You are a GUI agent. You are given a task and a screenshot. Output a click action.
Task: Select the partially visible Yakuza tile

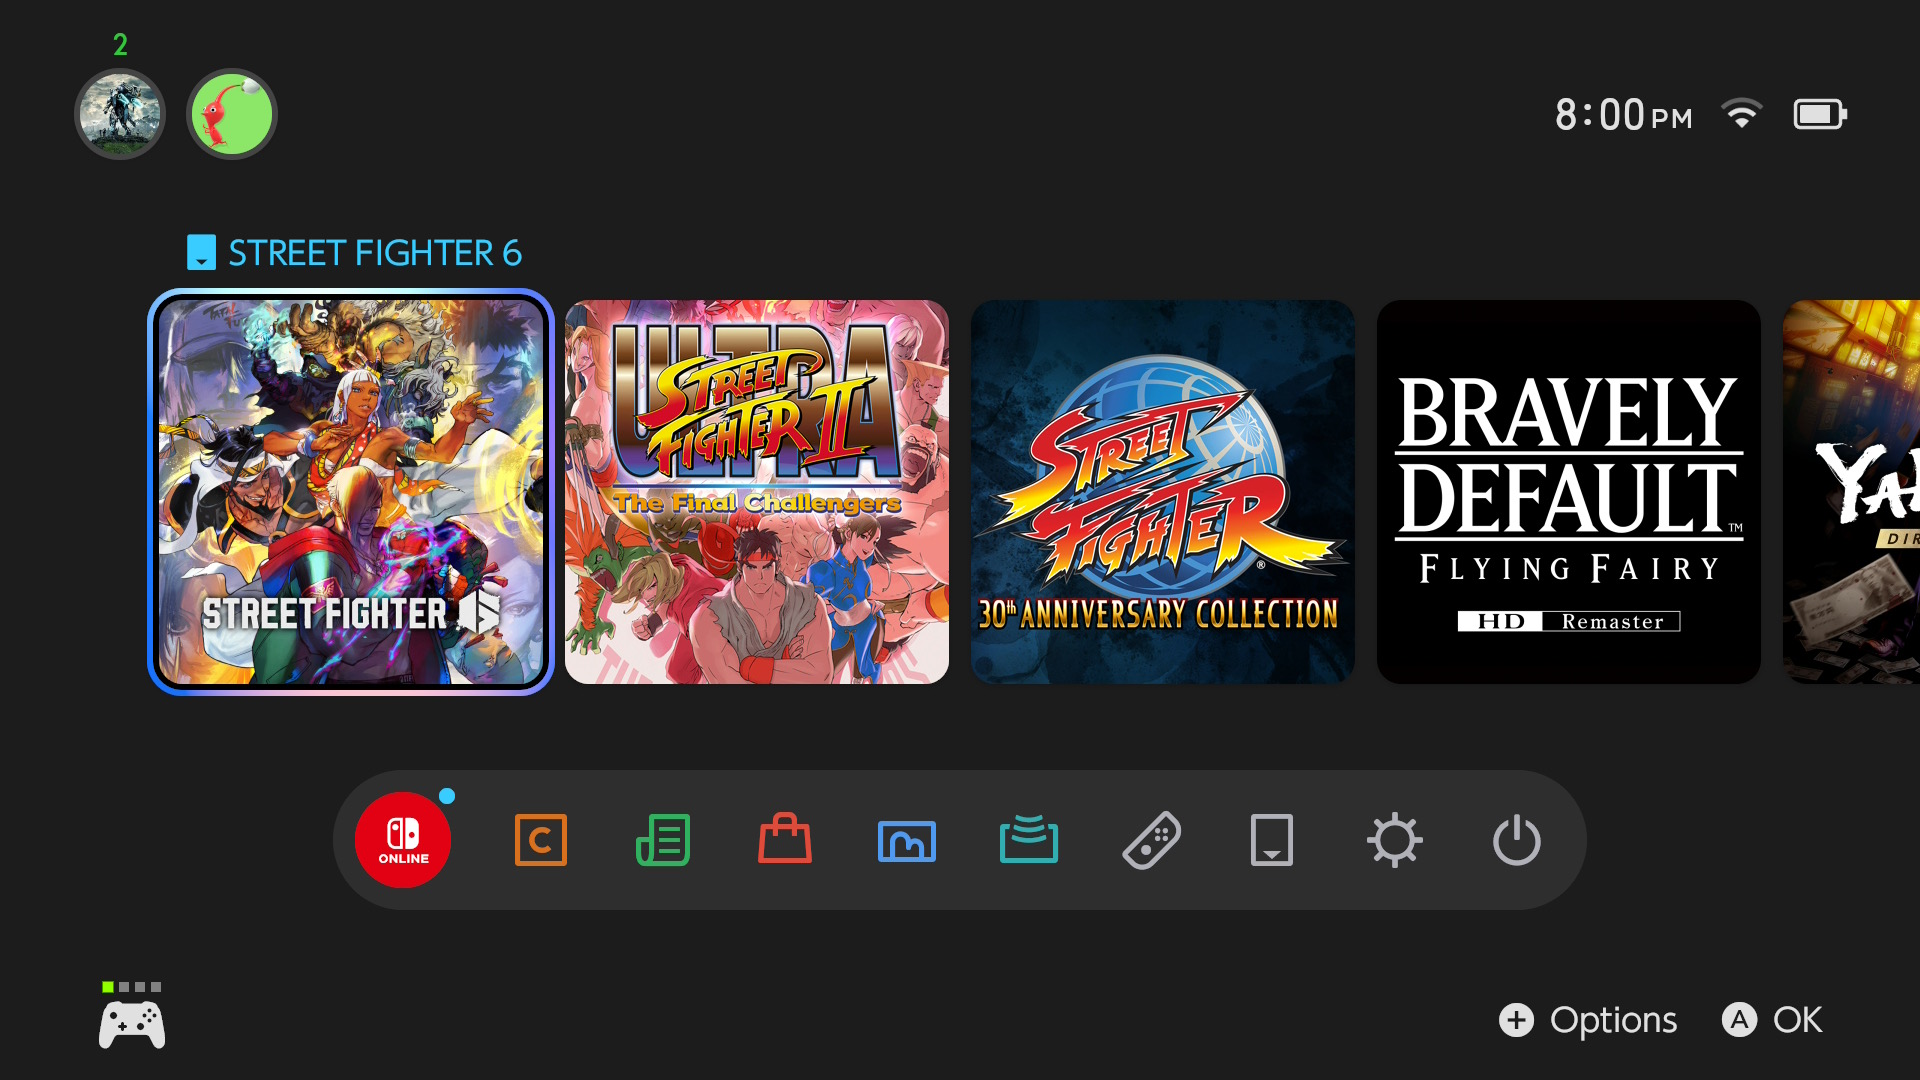1851,492
